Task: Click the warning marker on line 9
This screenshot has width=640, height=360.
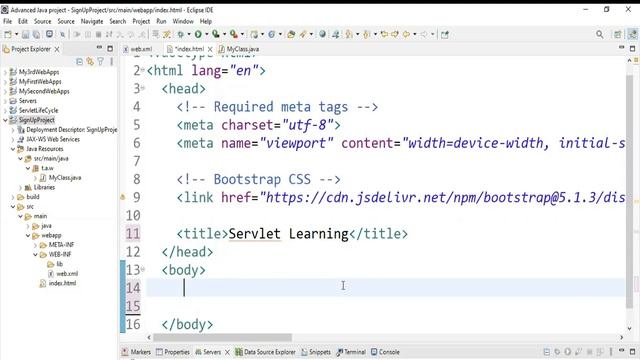Action: click(122, 197)
